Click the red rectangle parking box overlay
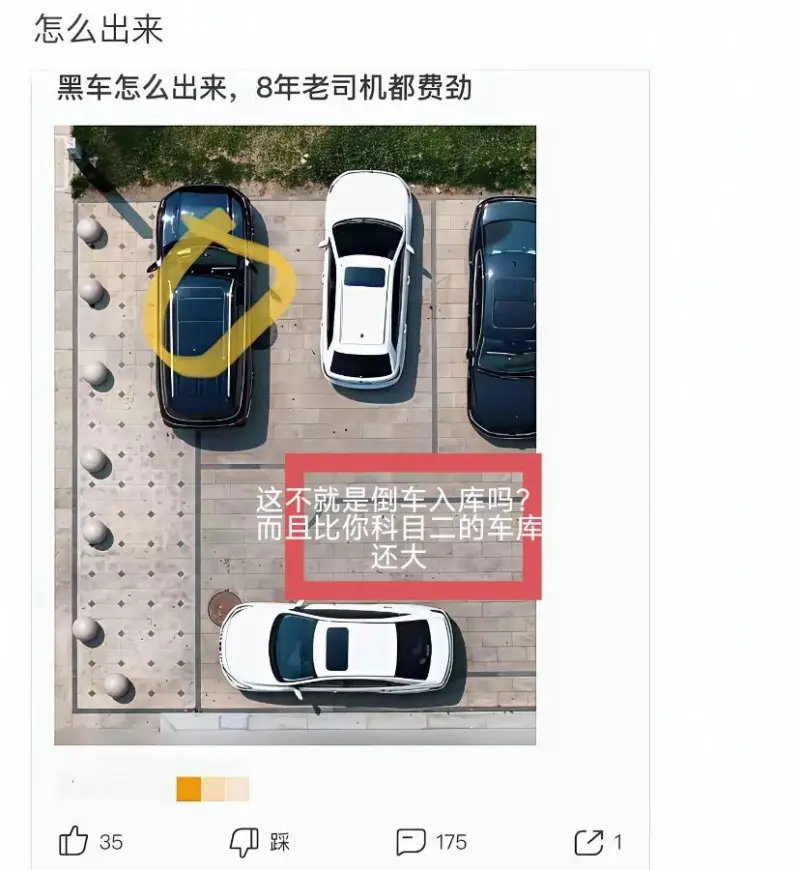800x870 pixels. 413,527
